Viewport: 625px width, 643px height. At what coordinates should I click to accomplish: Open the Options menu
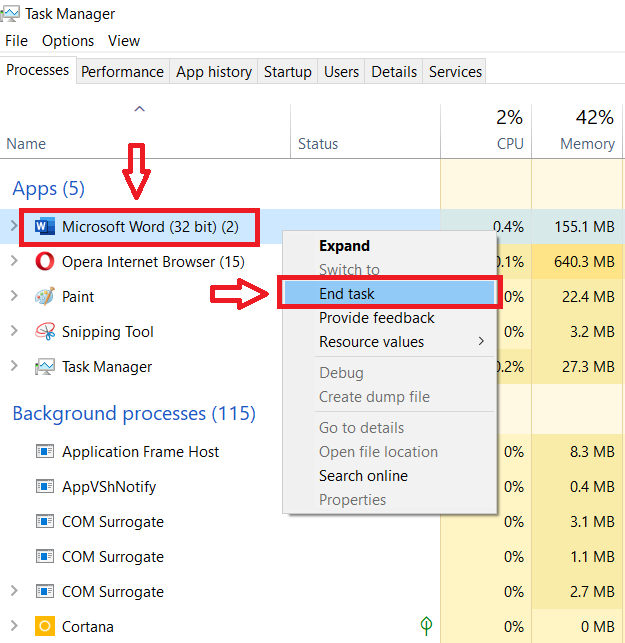pyautogui.click(x=68, y=41)
